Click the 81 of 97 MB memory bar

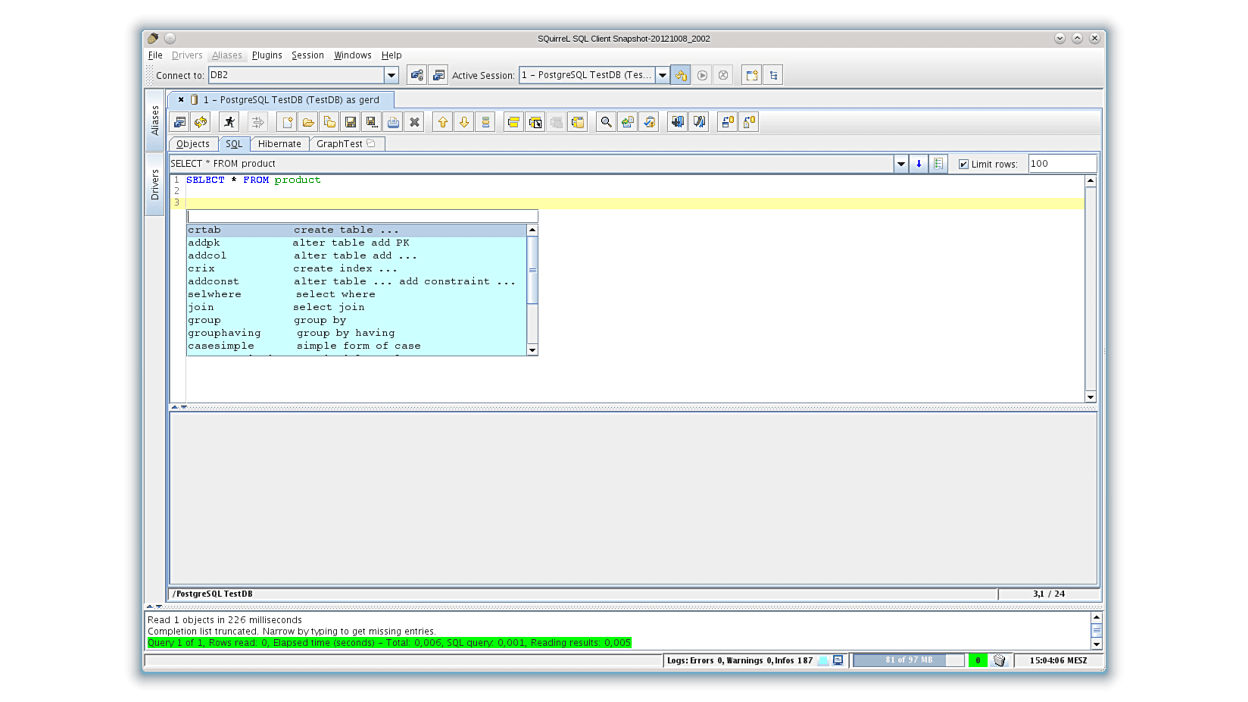pos(908,660)
